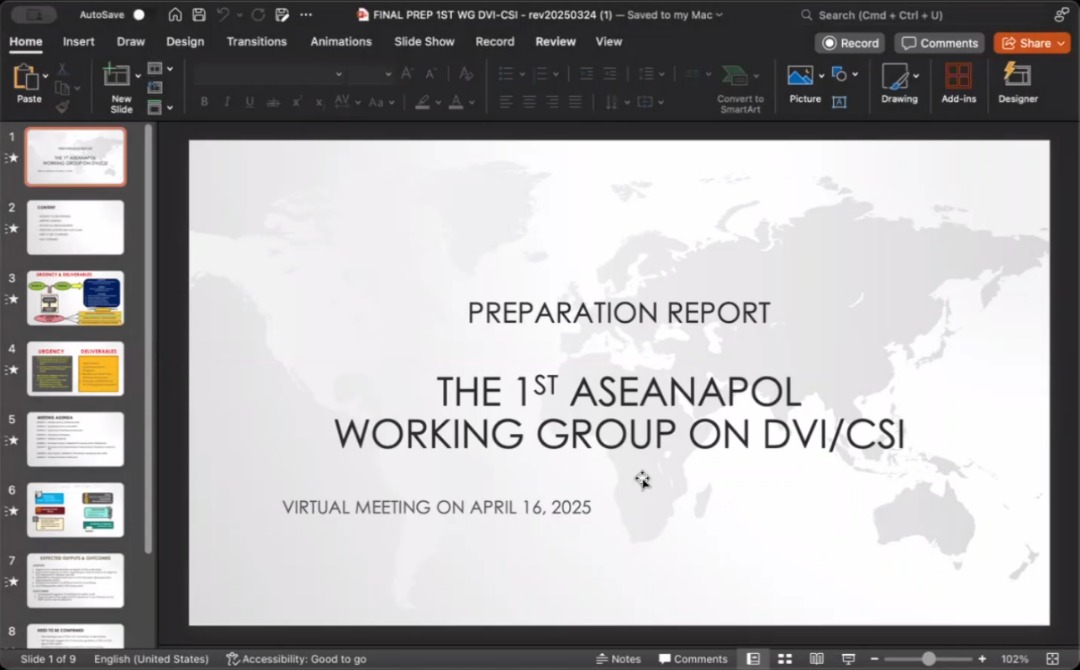Switch to Slide Sorter view
1080x670 pixels.
pyautogui.click(x=785, y=659)
